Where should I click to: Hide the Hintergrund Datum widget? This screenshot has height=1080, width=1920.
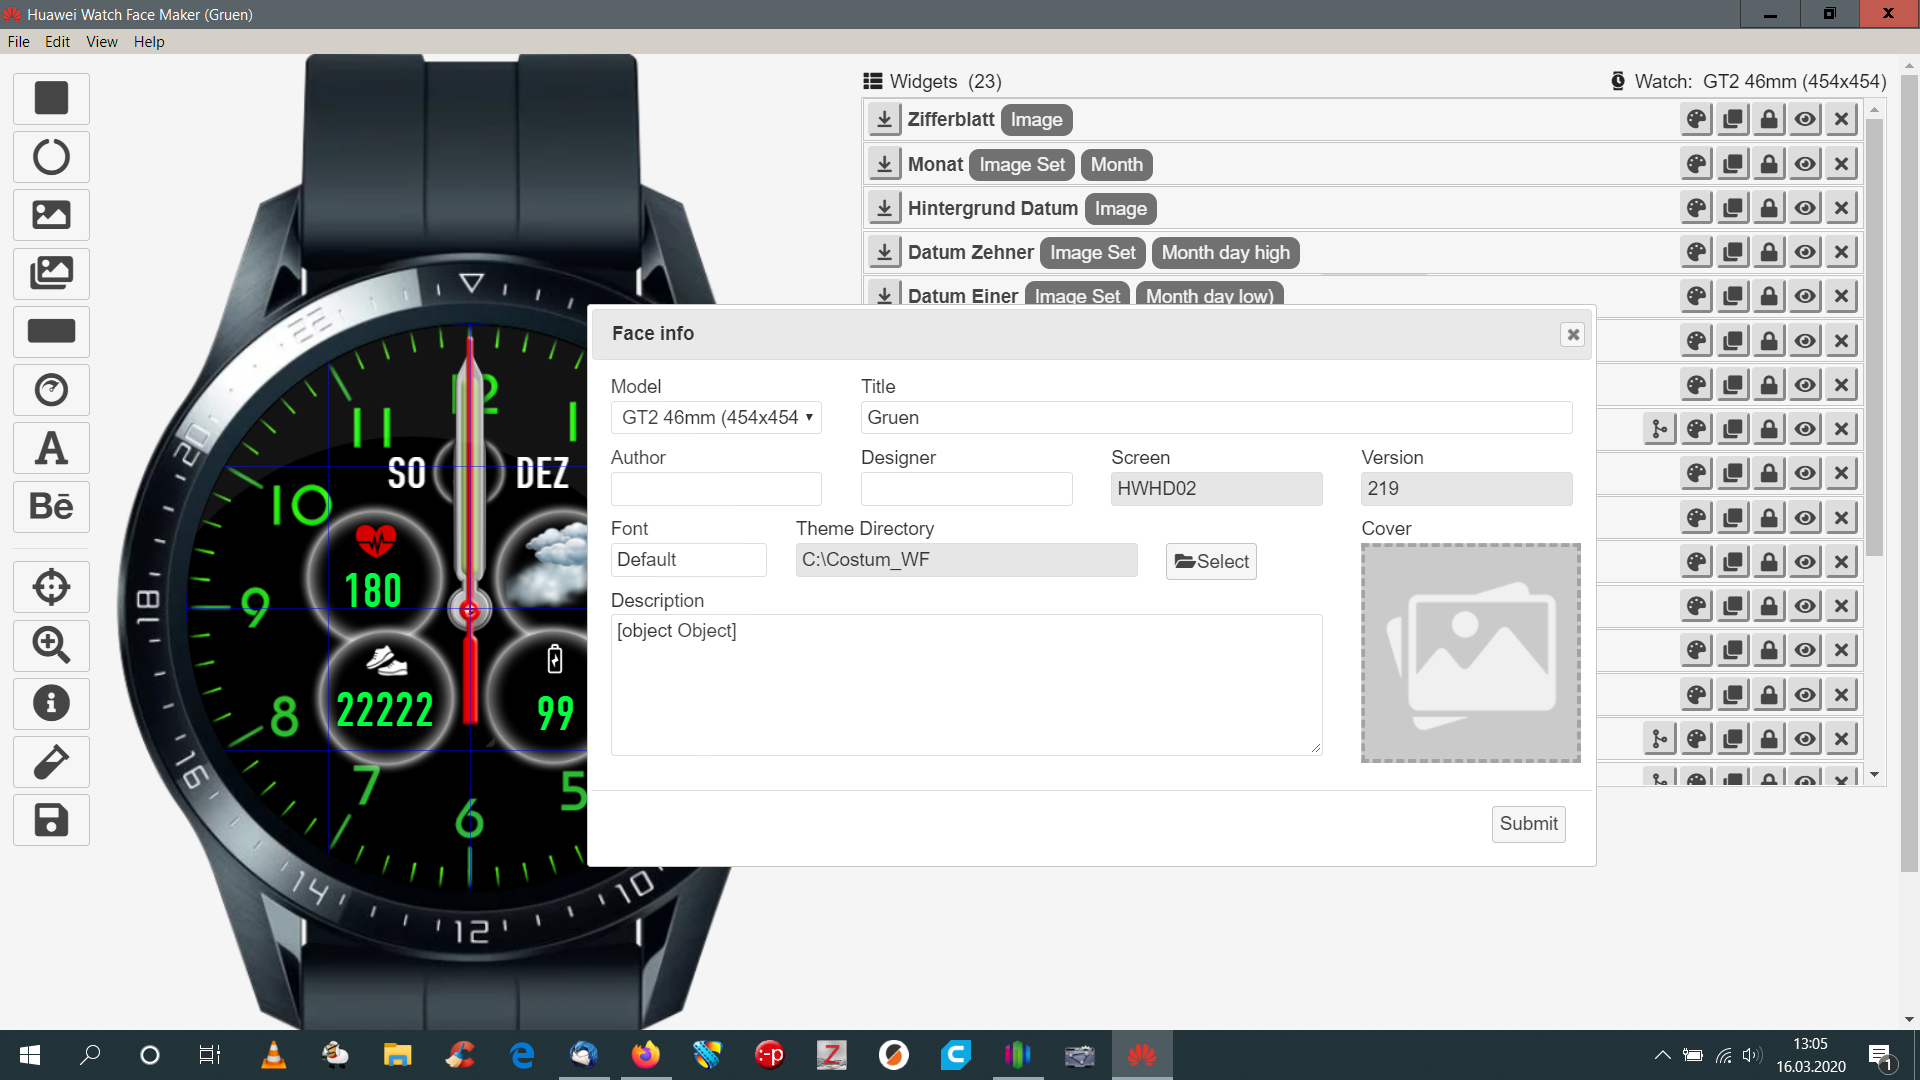click(1805, 208)
